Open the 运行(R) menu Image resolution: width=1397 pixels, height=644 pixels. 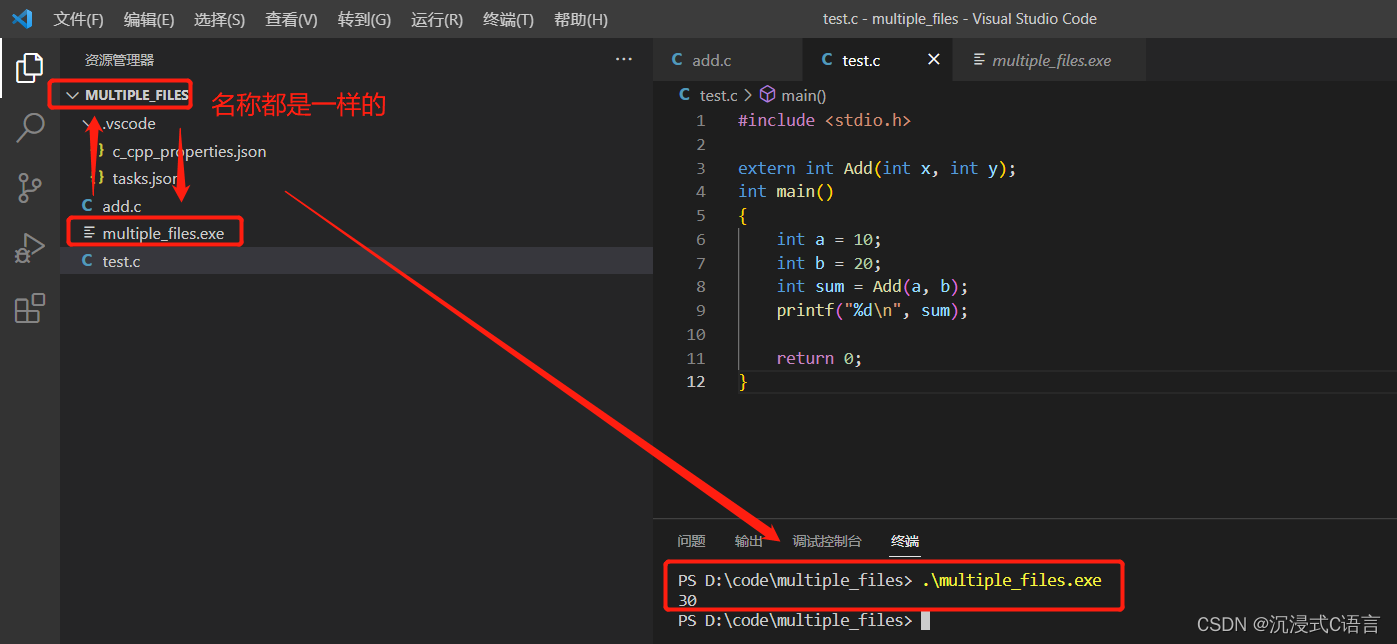pos(437,19)
